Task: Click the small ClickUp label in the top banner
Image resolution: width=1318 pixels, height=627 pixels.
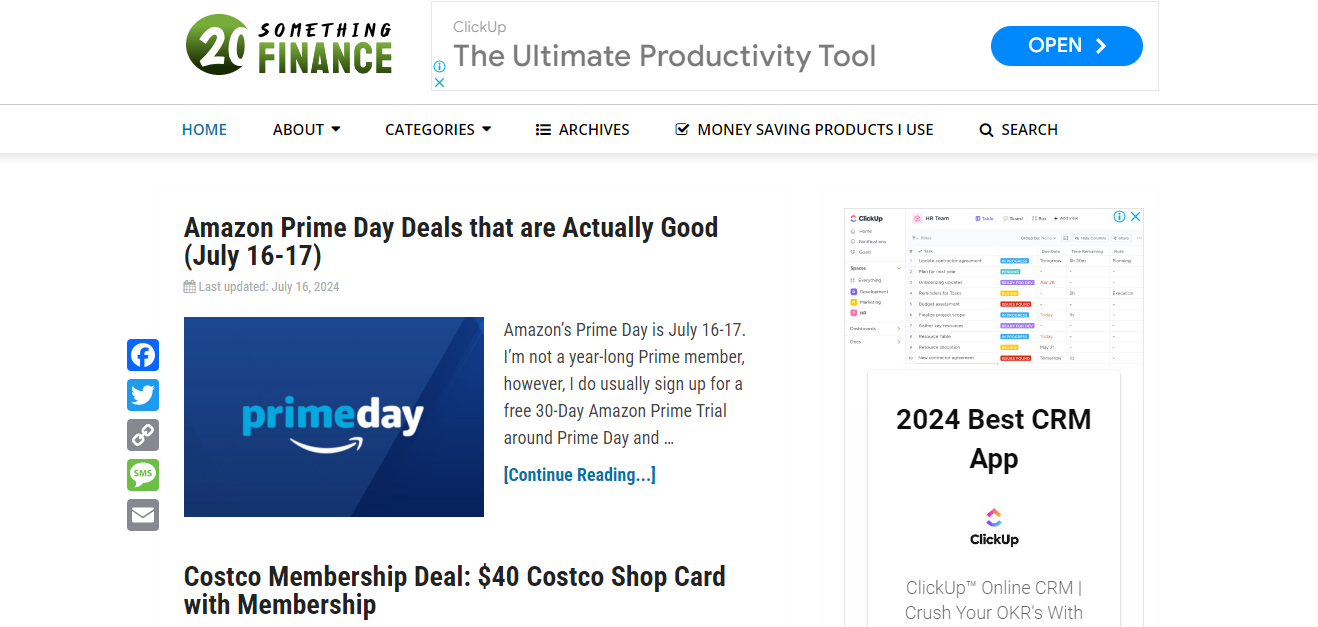Action: pos(480,27)
